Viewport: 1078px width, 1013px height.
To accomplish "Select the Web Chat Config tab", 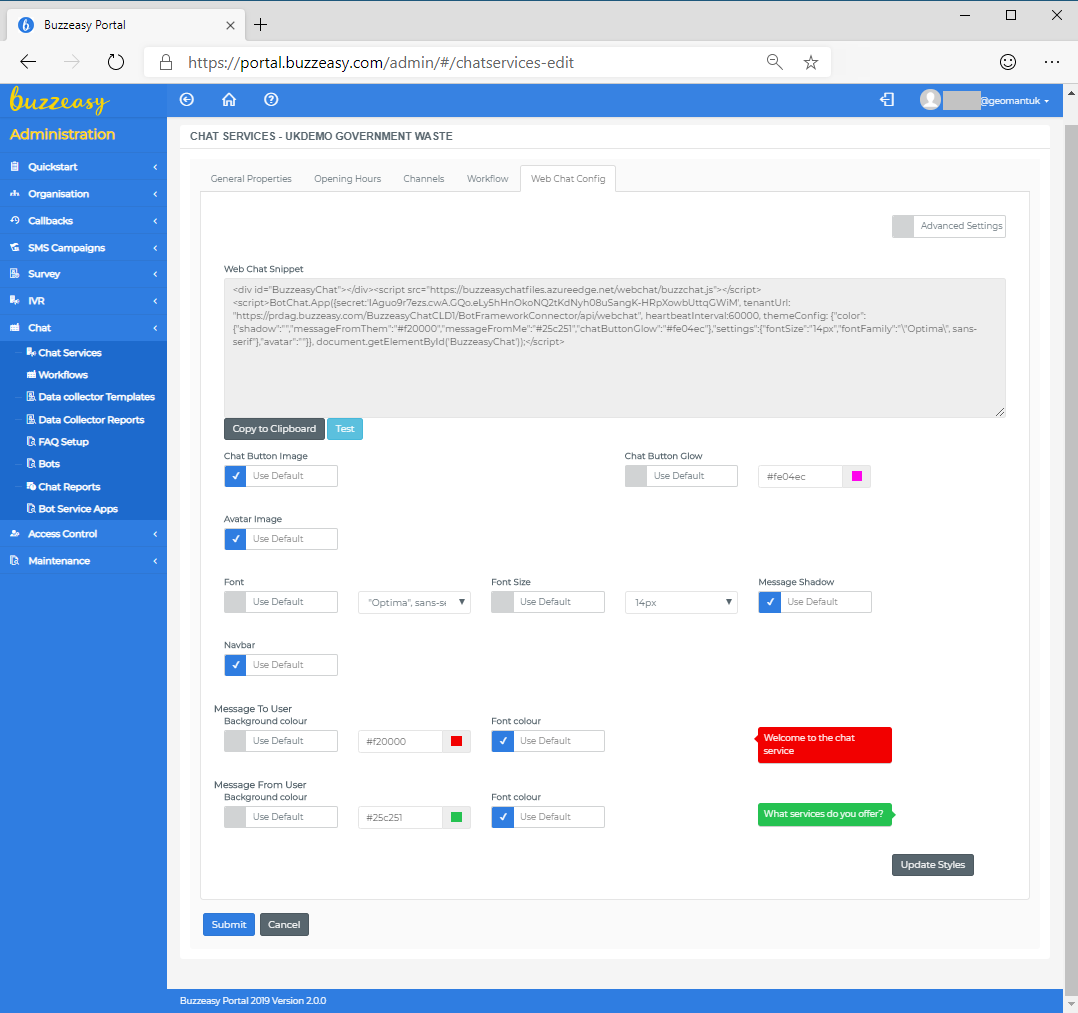I will point(568,179).
